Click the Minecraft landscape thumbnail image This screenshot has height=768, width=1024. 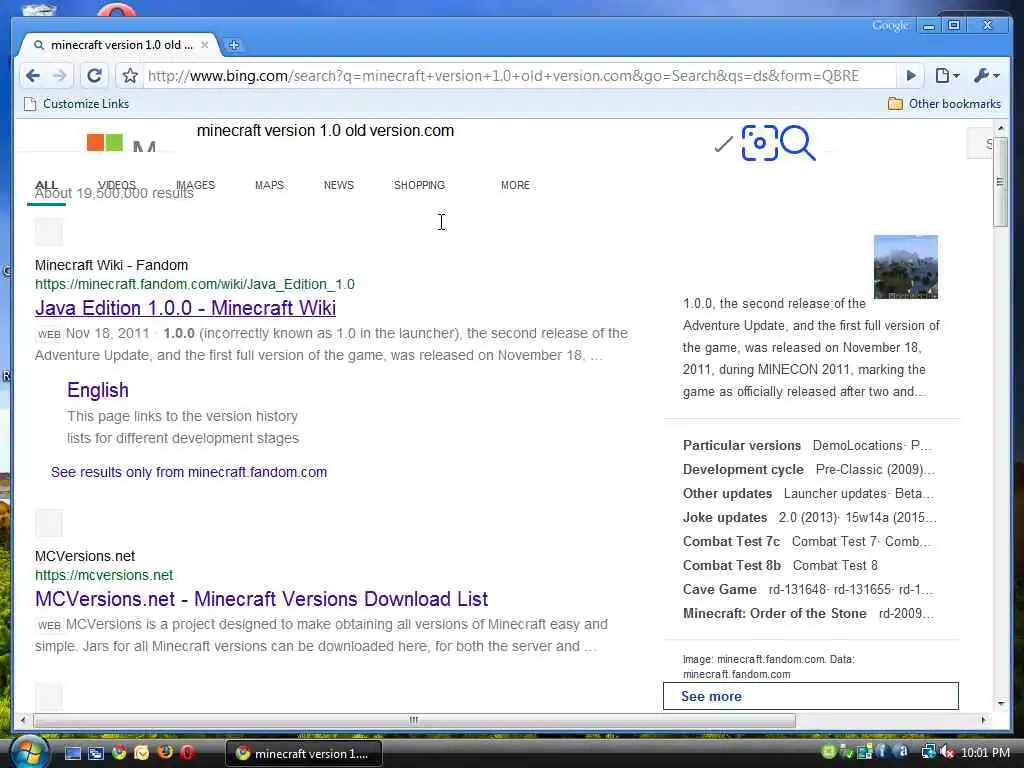tap(906, 267)
